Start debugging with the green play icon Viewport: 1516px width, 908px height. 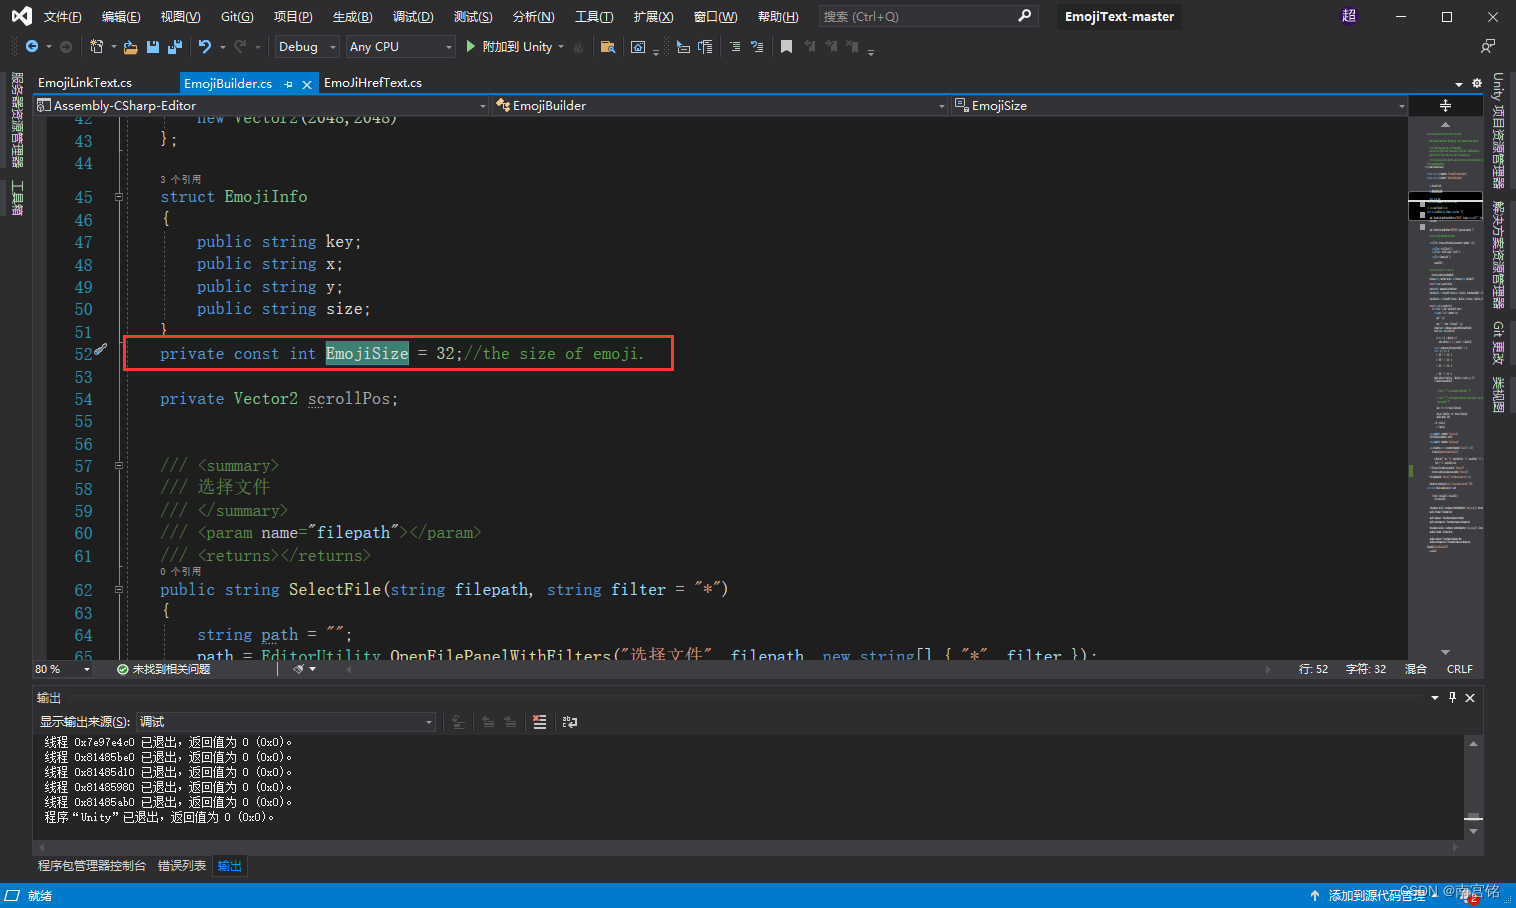(470, 47)
